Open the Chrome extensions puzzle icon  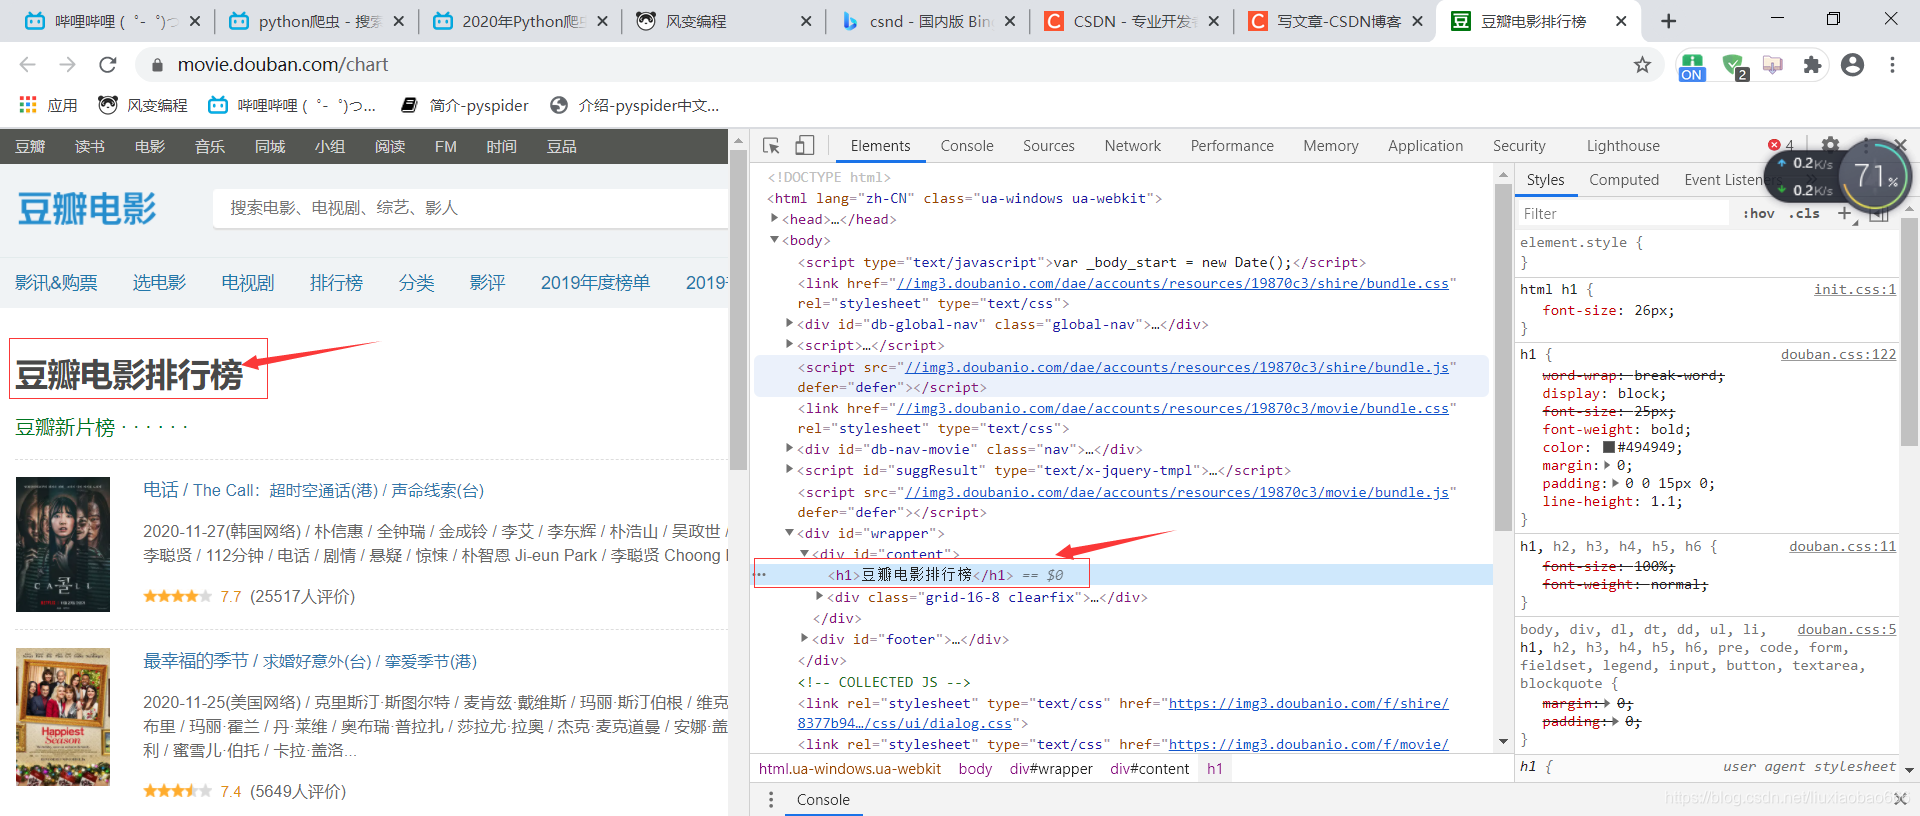(1812, 65)
